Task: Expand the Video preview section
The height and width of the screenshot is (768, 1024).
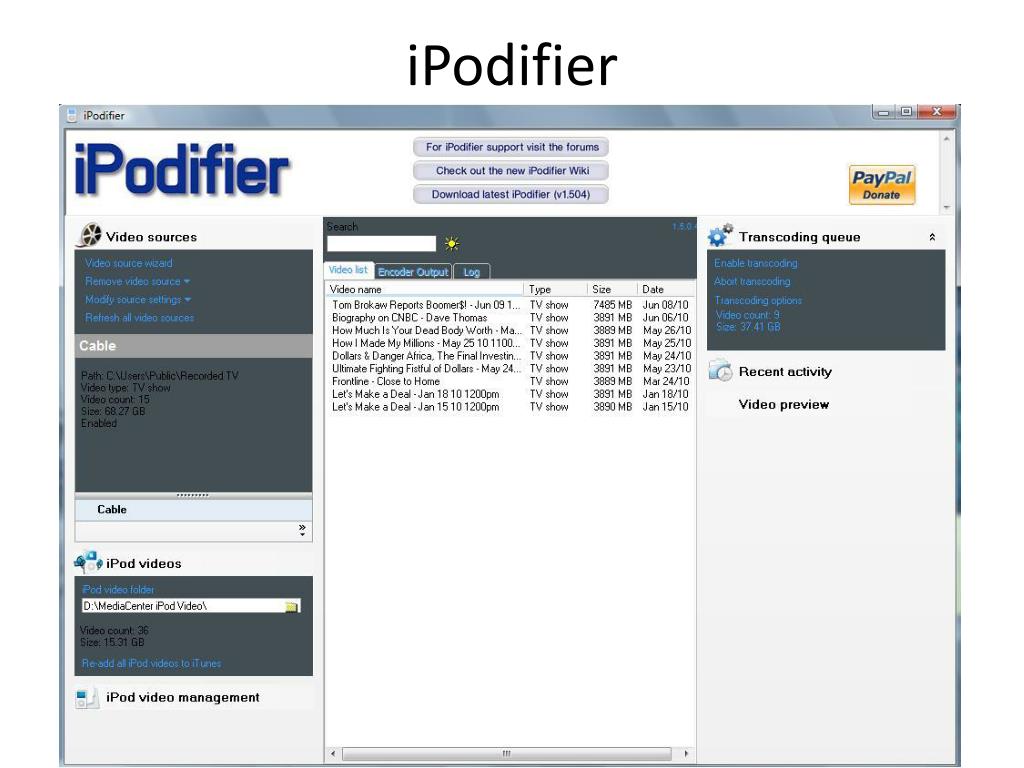Action: point(784,404)
